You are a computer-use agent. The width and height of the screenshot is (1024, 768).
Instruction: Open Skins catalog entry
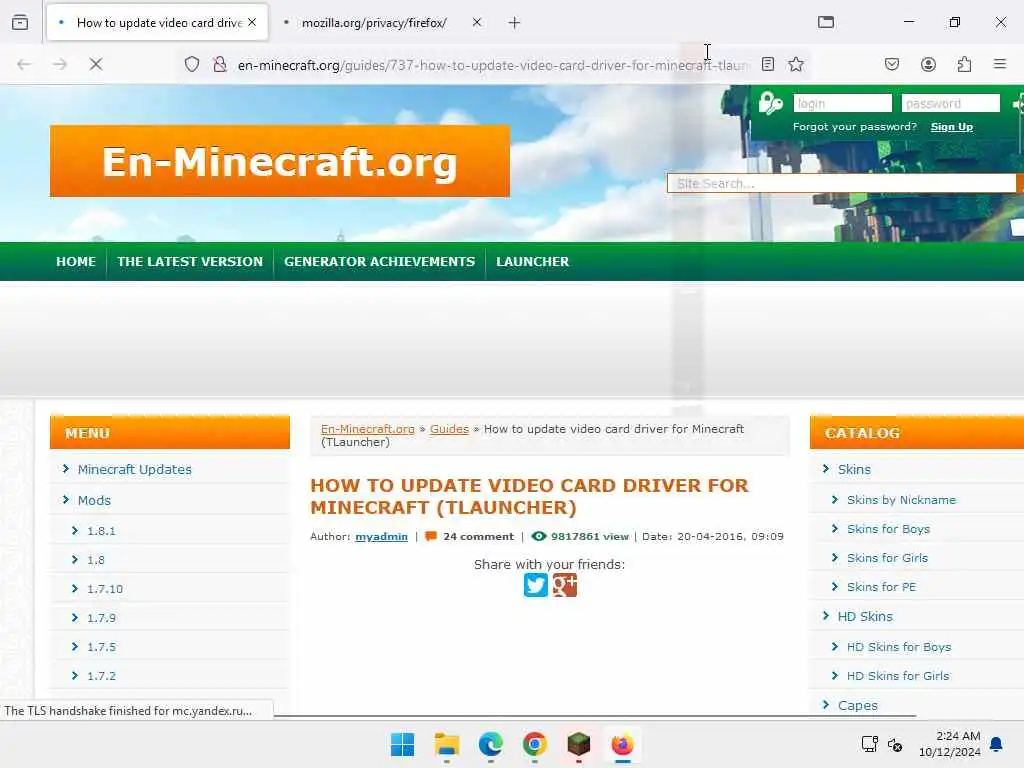click(x=854, y=470)
